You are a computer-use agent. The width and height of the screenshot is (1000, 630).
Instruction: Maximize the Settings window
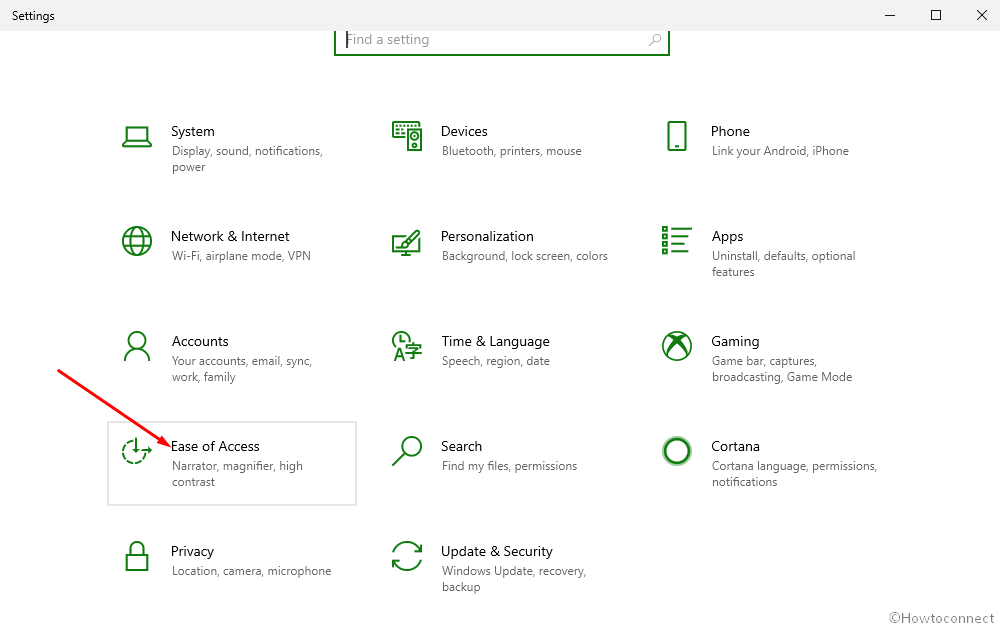[936, 15]
